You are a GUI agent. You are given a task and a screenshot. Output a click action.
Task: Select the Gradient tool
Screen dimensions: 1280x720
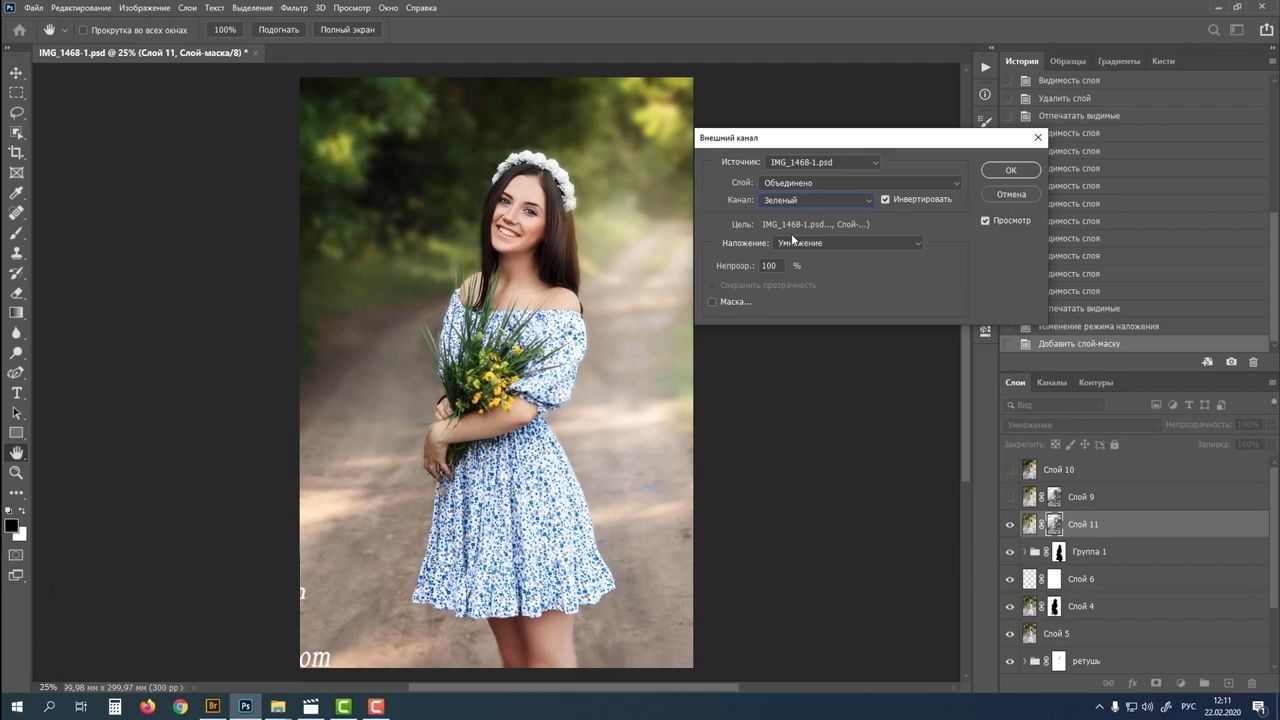point(16,313)
